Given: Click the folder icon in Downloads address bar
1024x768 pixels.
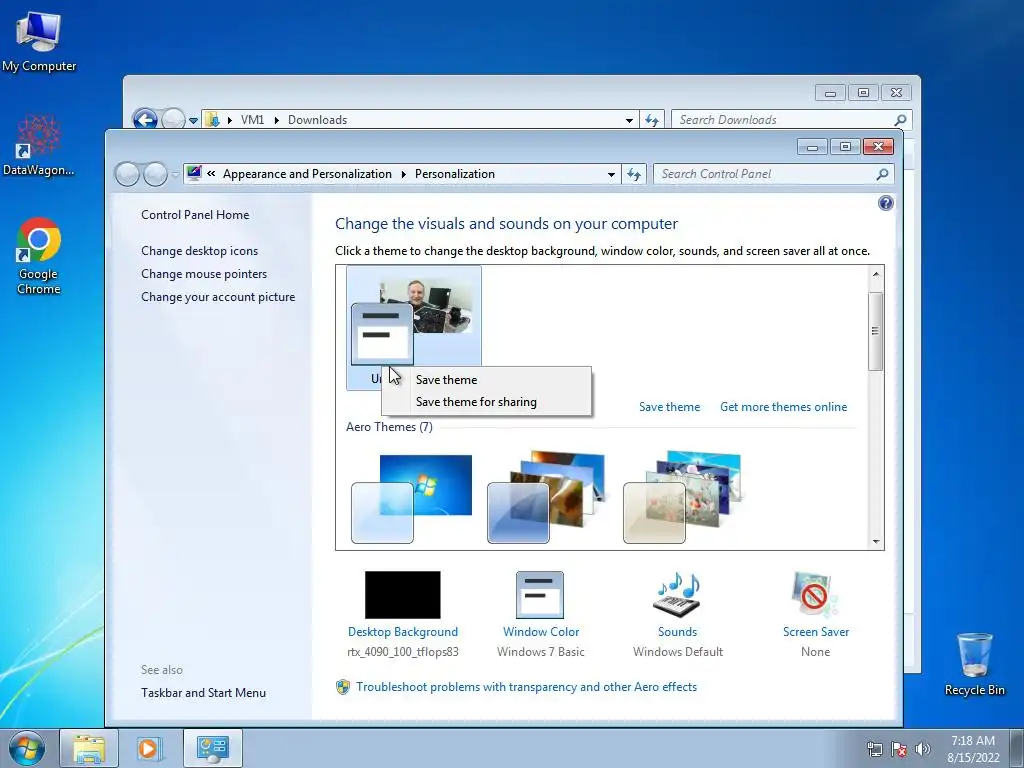Looking at the screenshot, I should 212,120.
